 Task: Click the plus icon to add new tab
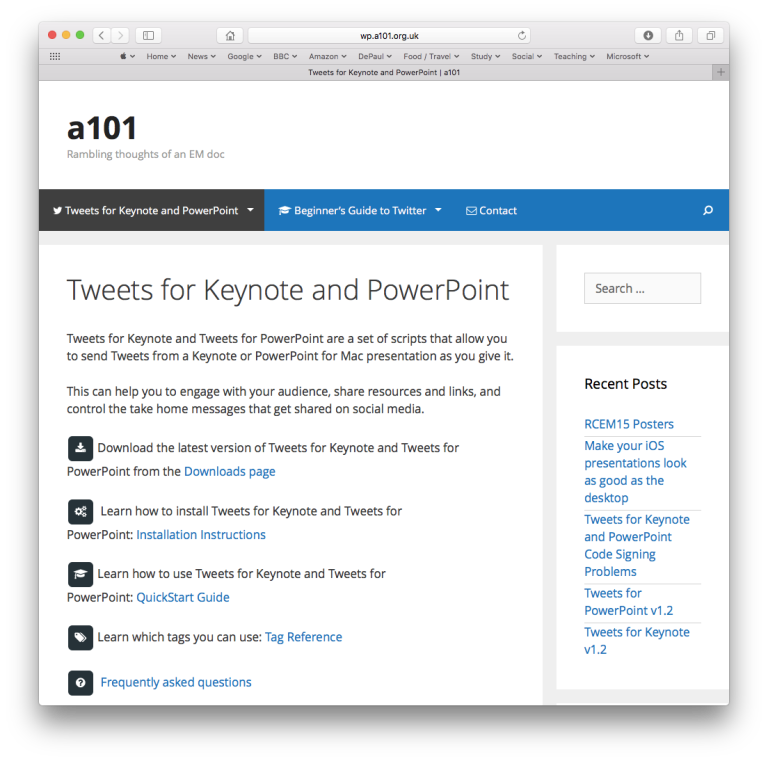coord(720,72)
